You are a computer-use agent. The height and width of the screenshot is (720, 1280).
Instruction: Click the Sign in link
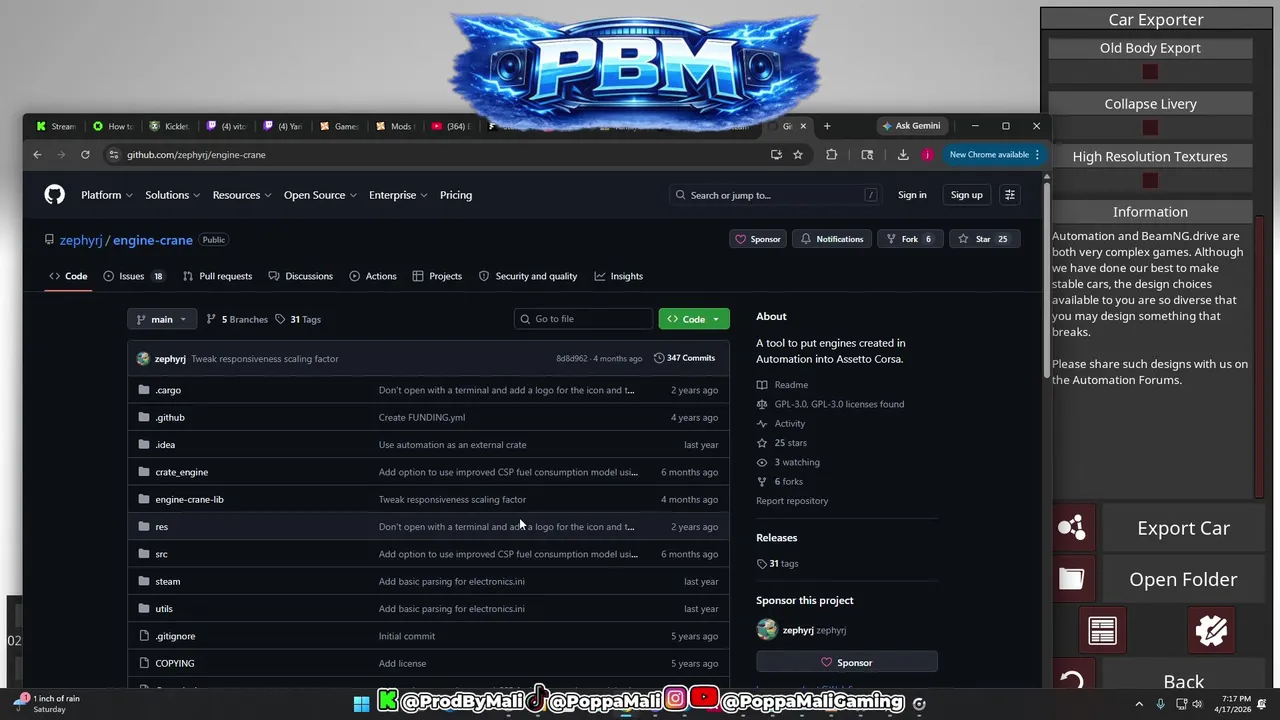click(x=912, y=195)
